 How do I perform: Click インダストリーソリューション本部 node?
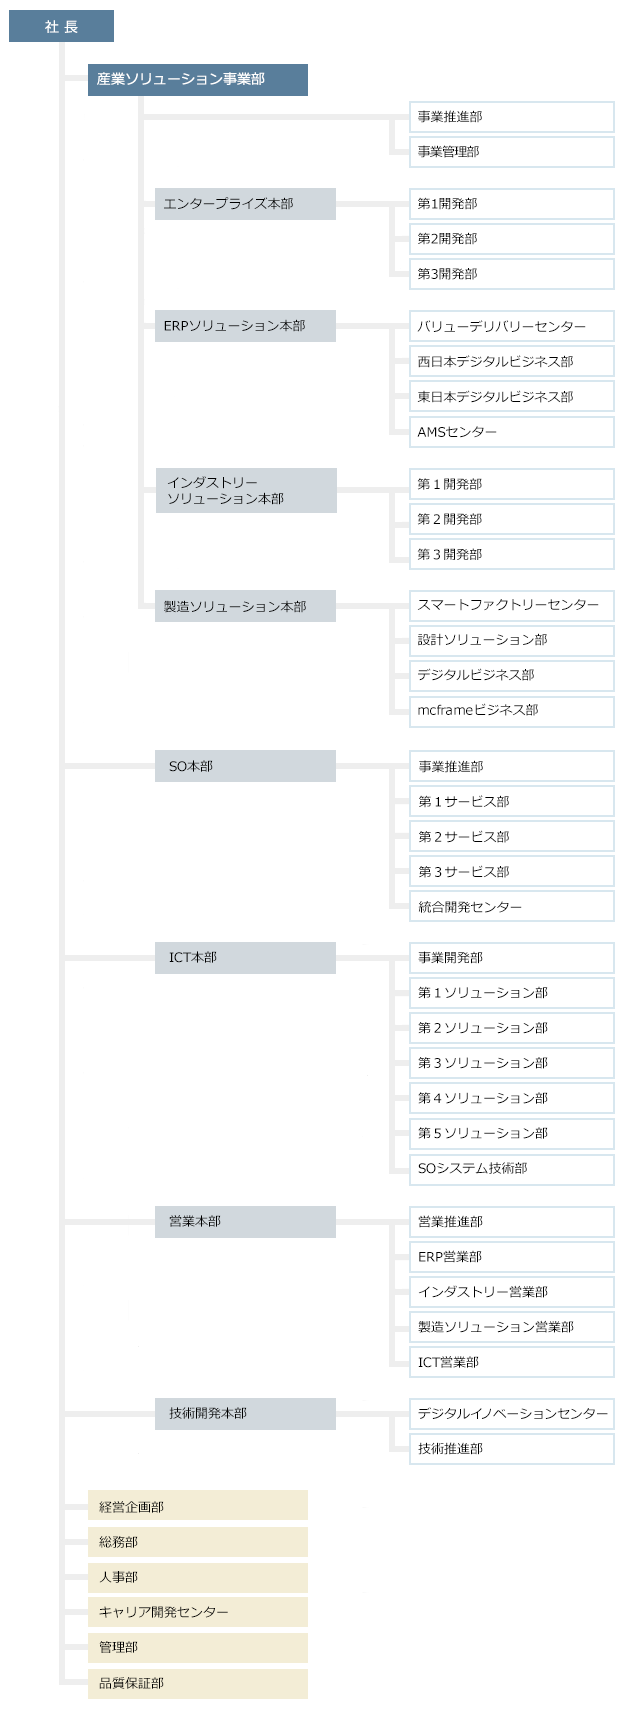pyautogui.click(x=245, y=491)
